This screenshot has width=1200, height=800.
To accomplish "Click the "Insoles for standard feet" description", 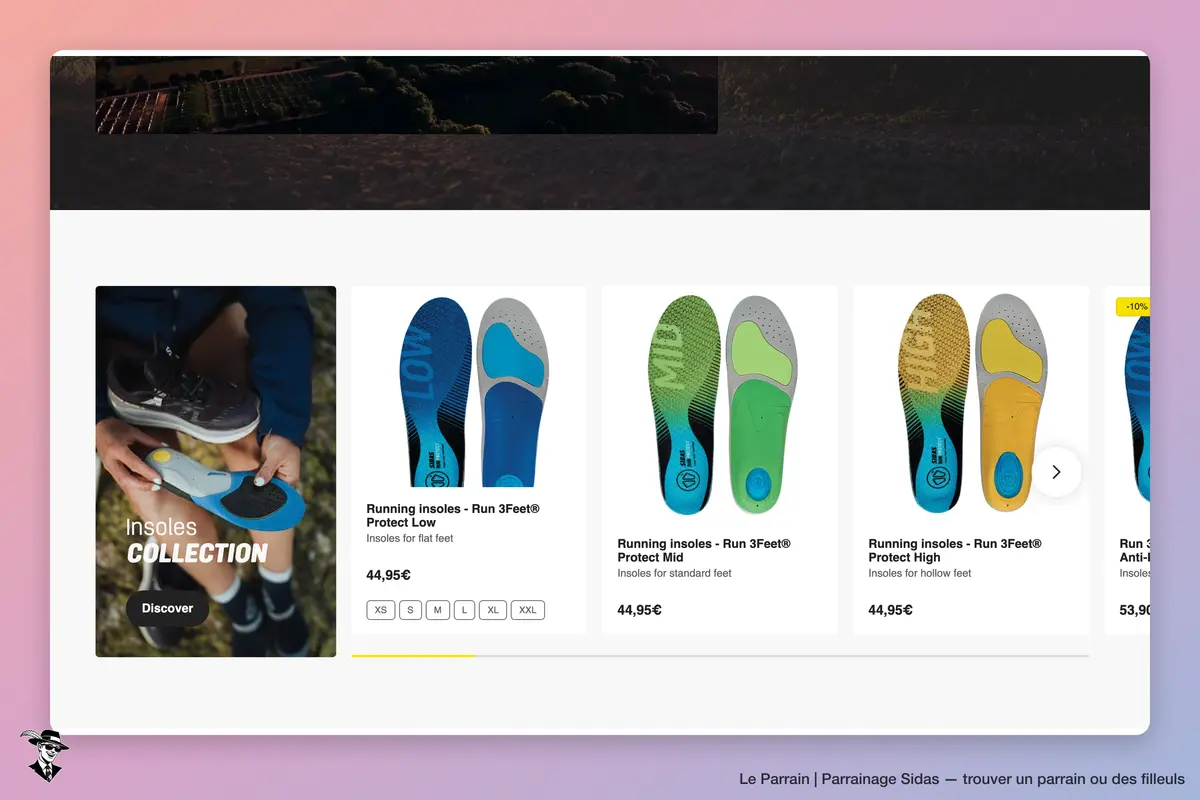I will coord(675,574).
